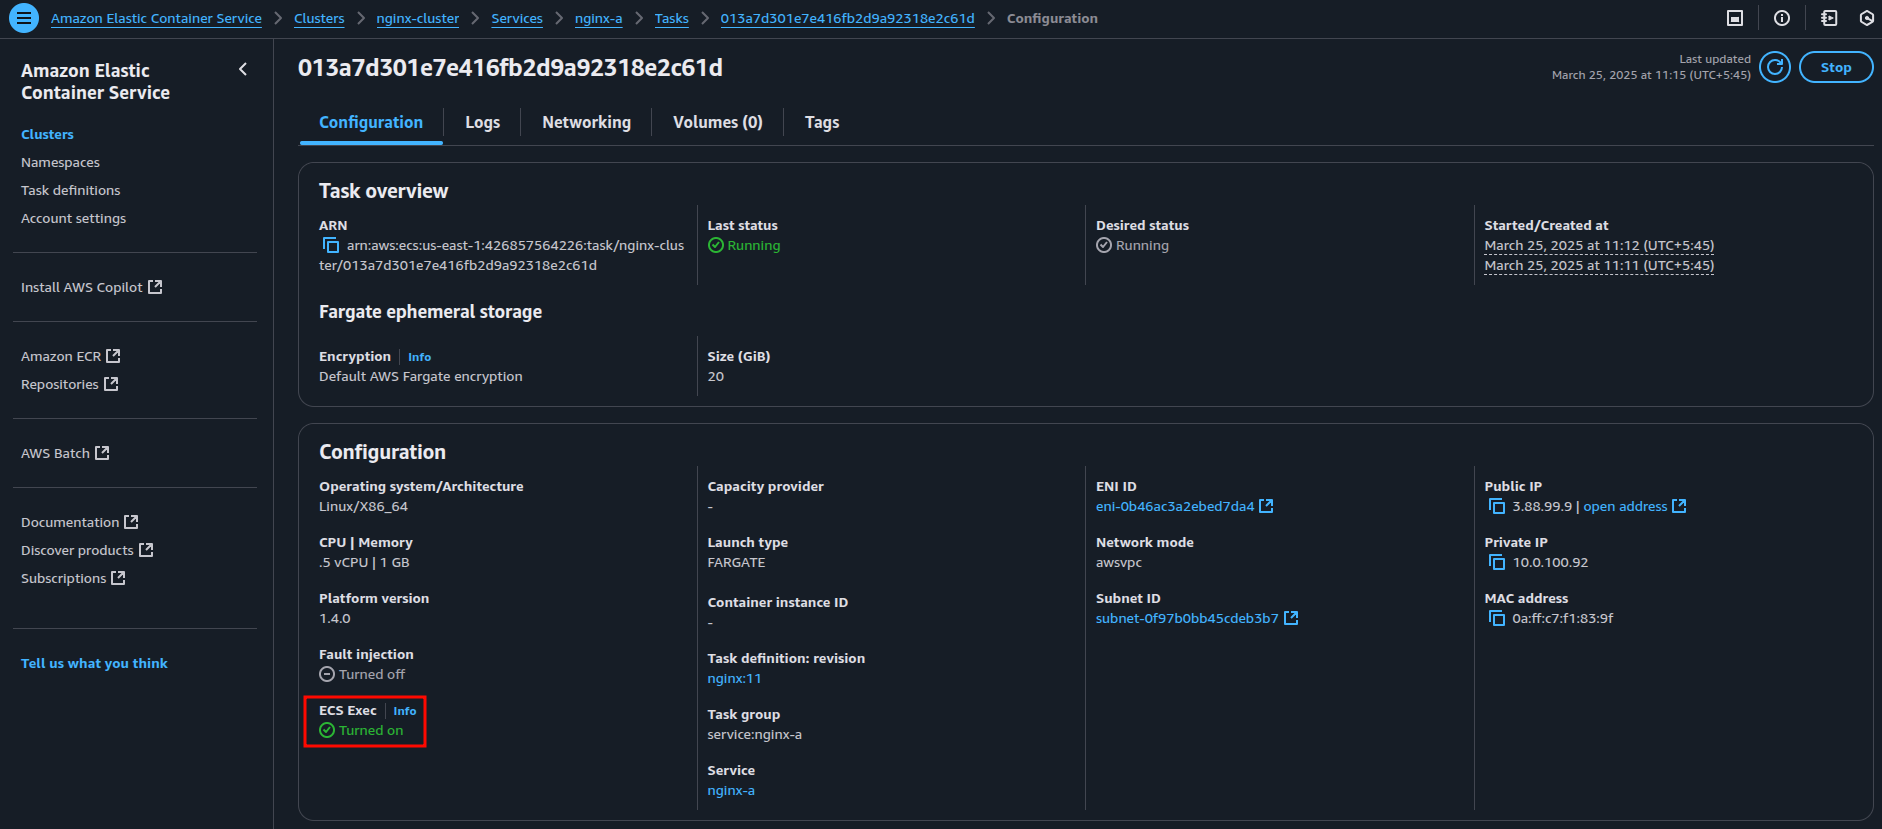Click the subnet-0f97b0bb45cdeb3b7 link

[x=1186, y=618]
